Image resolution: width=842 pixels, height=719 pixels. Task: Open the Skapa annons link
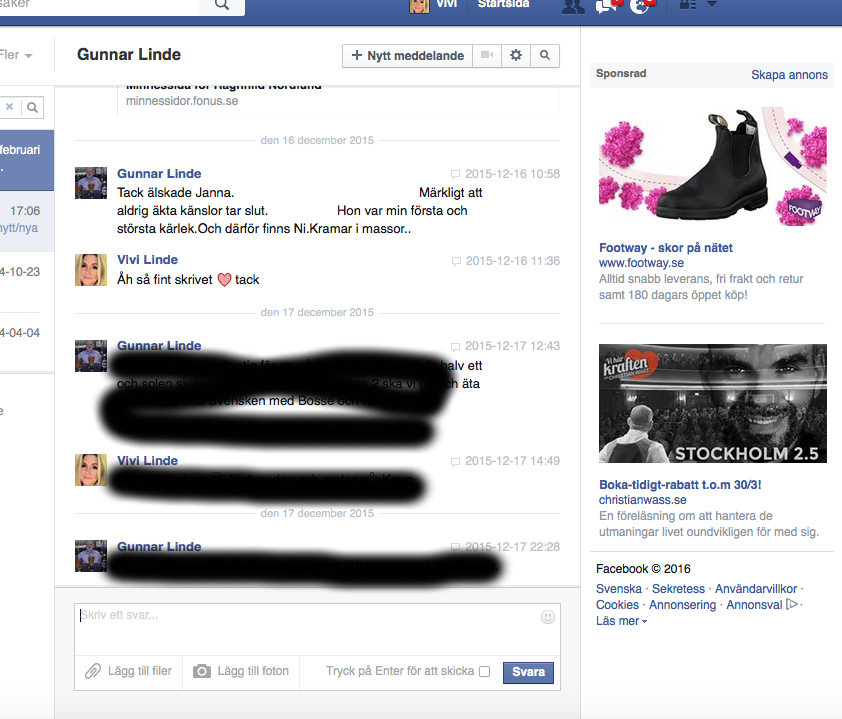789,75
